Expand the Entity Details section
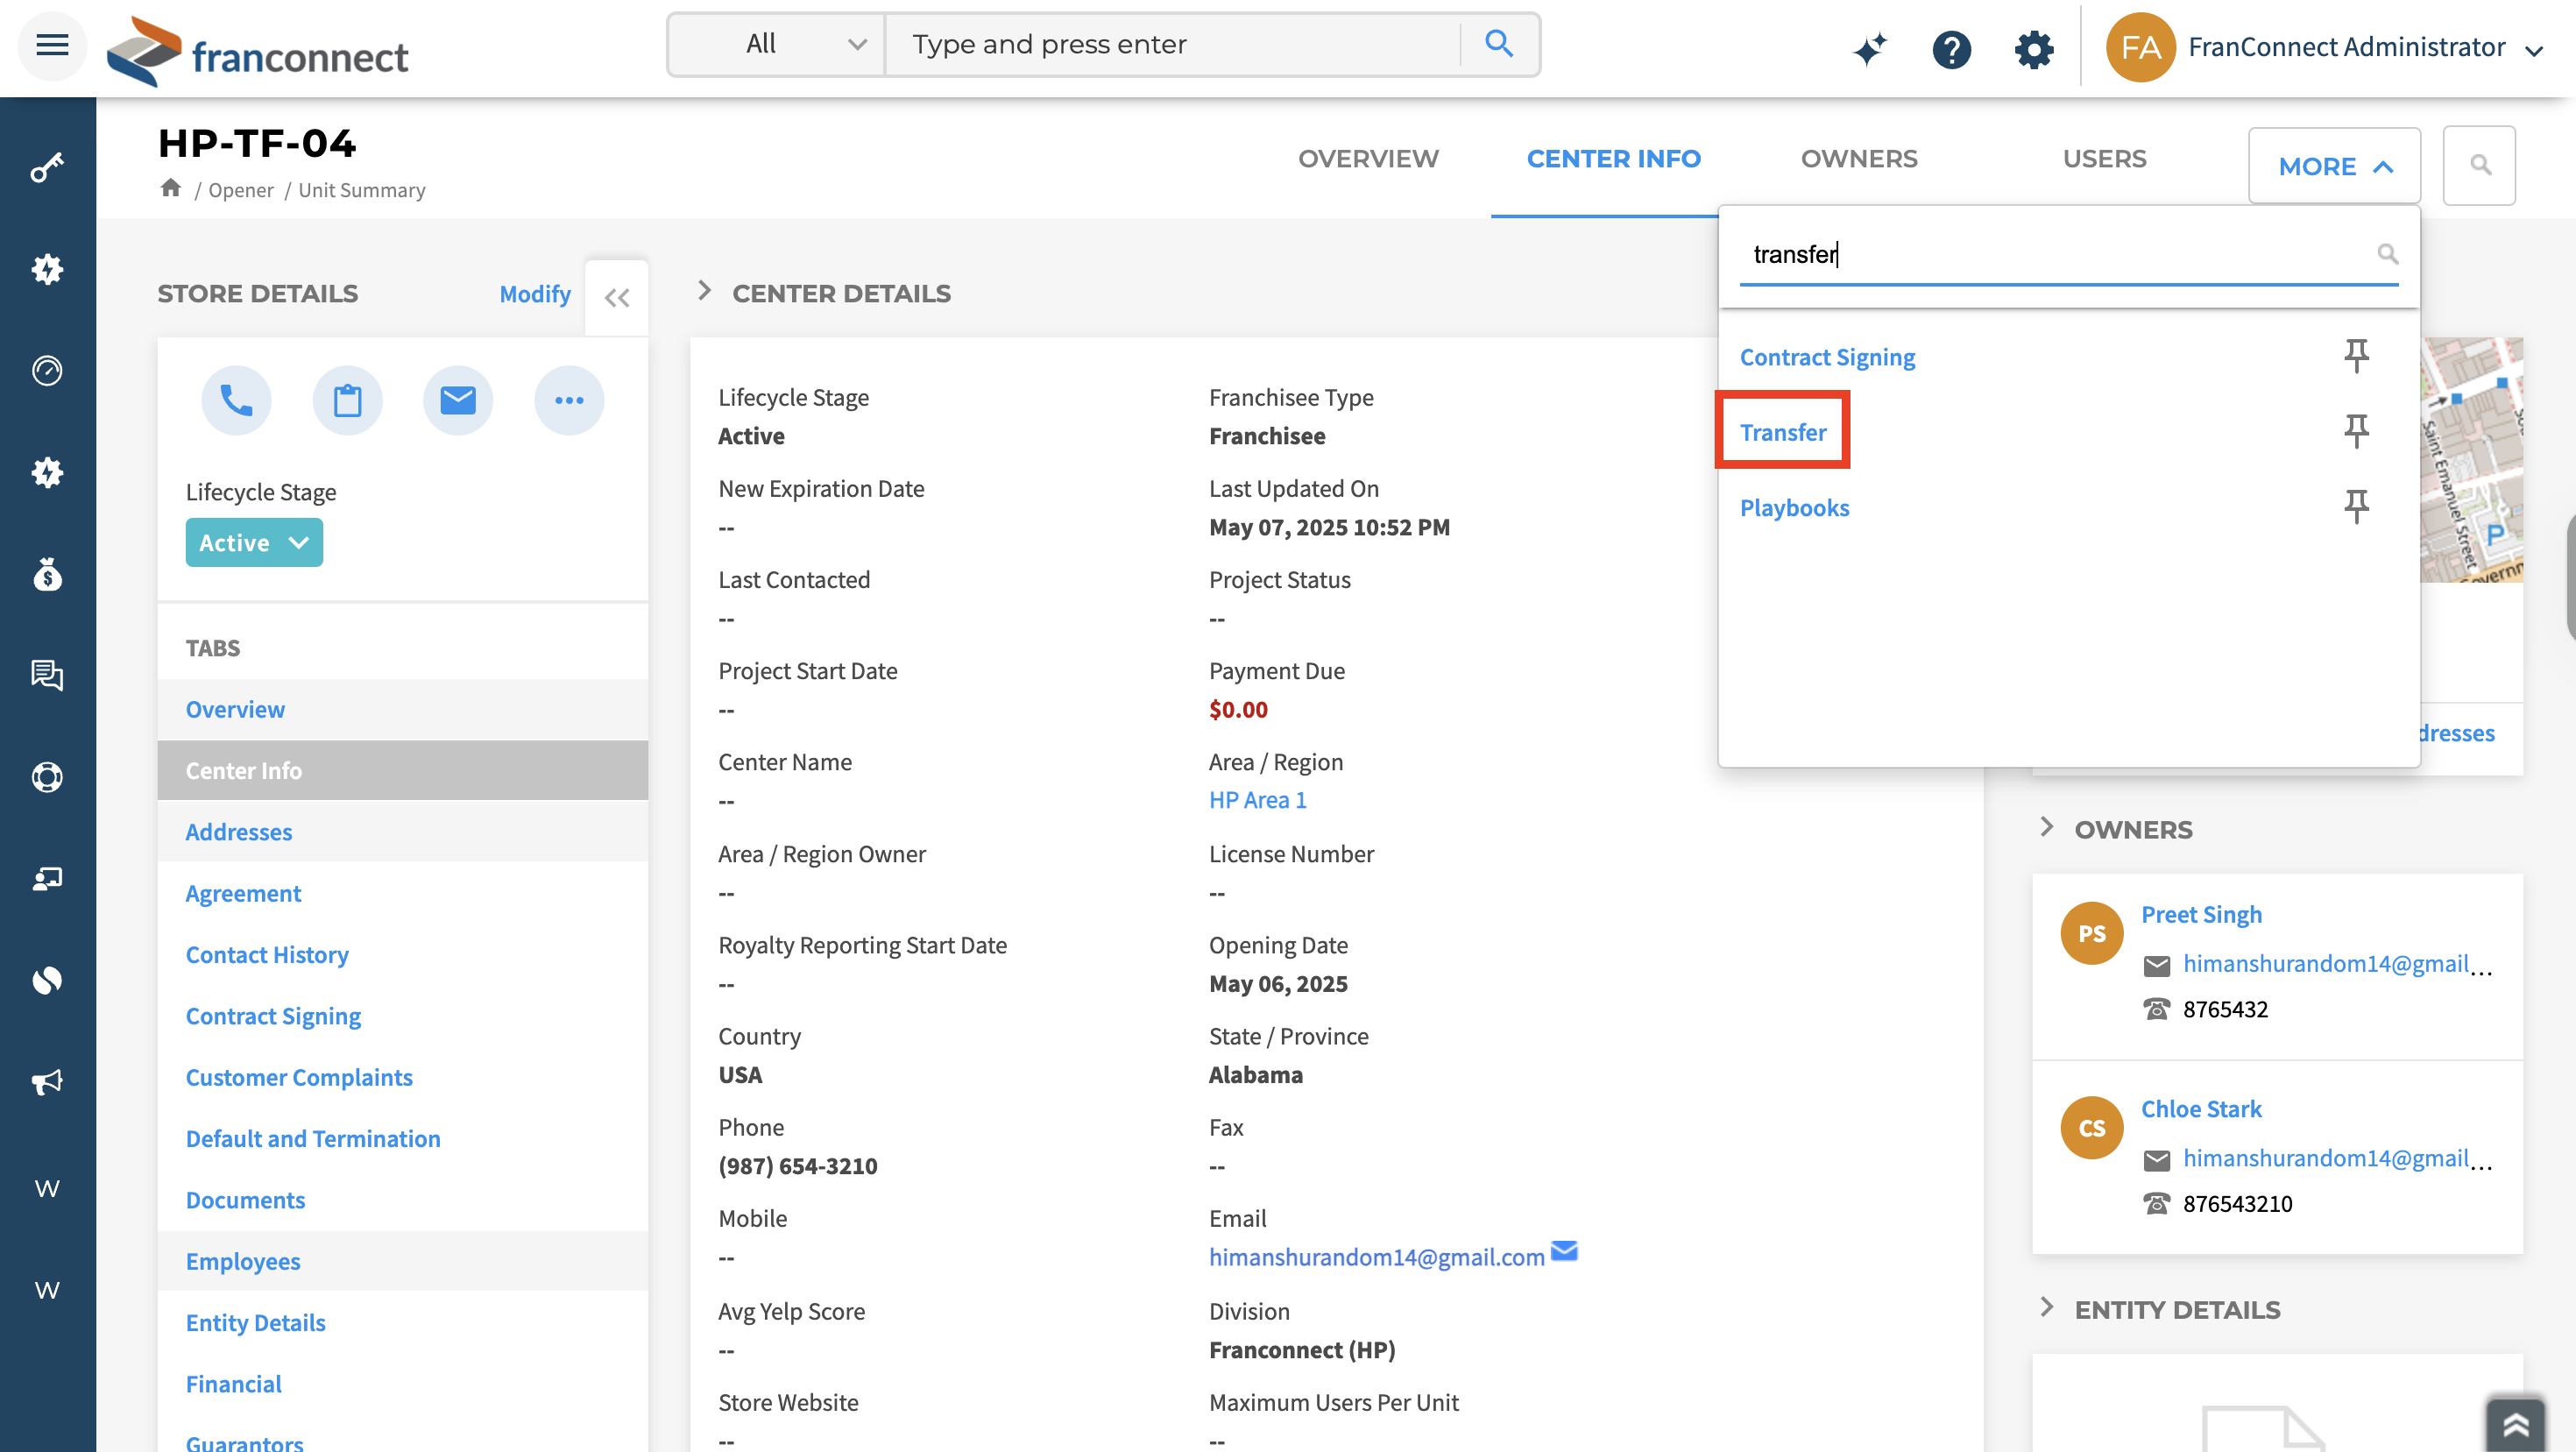Image resolution: width=2576 pixels, height=1452 pixels. coord(2047,1307)
